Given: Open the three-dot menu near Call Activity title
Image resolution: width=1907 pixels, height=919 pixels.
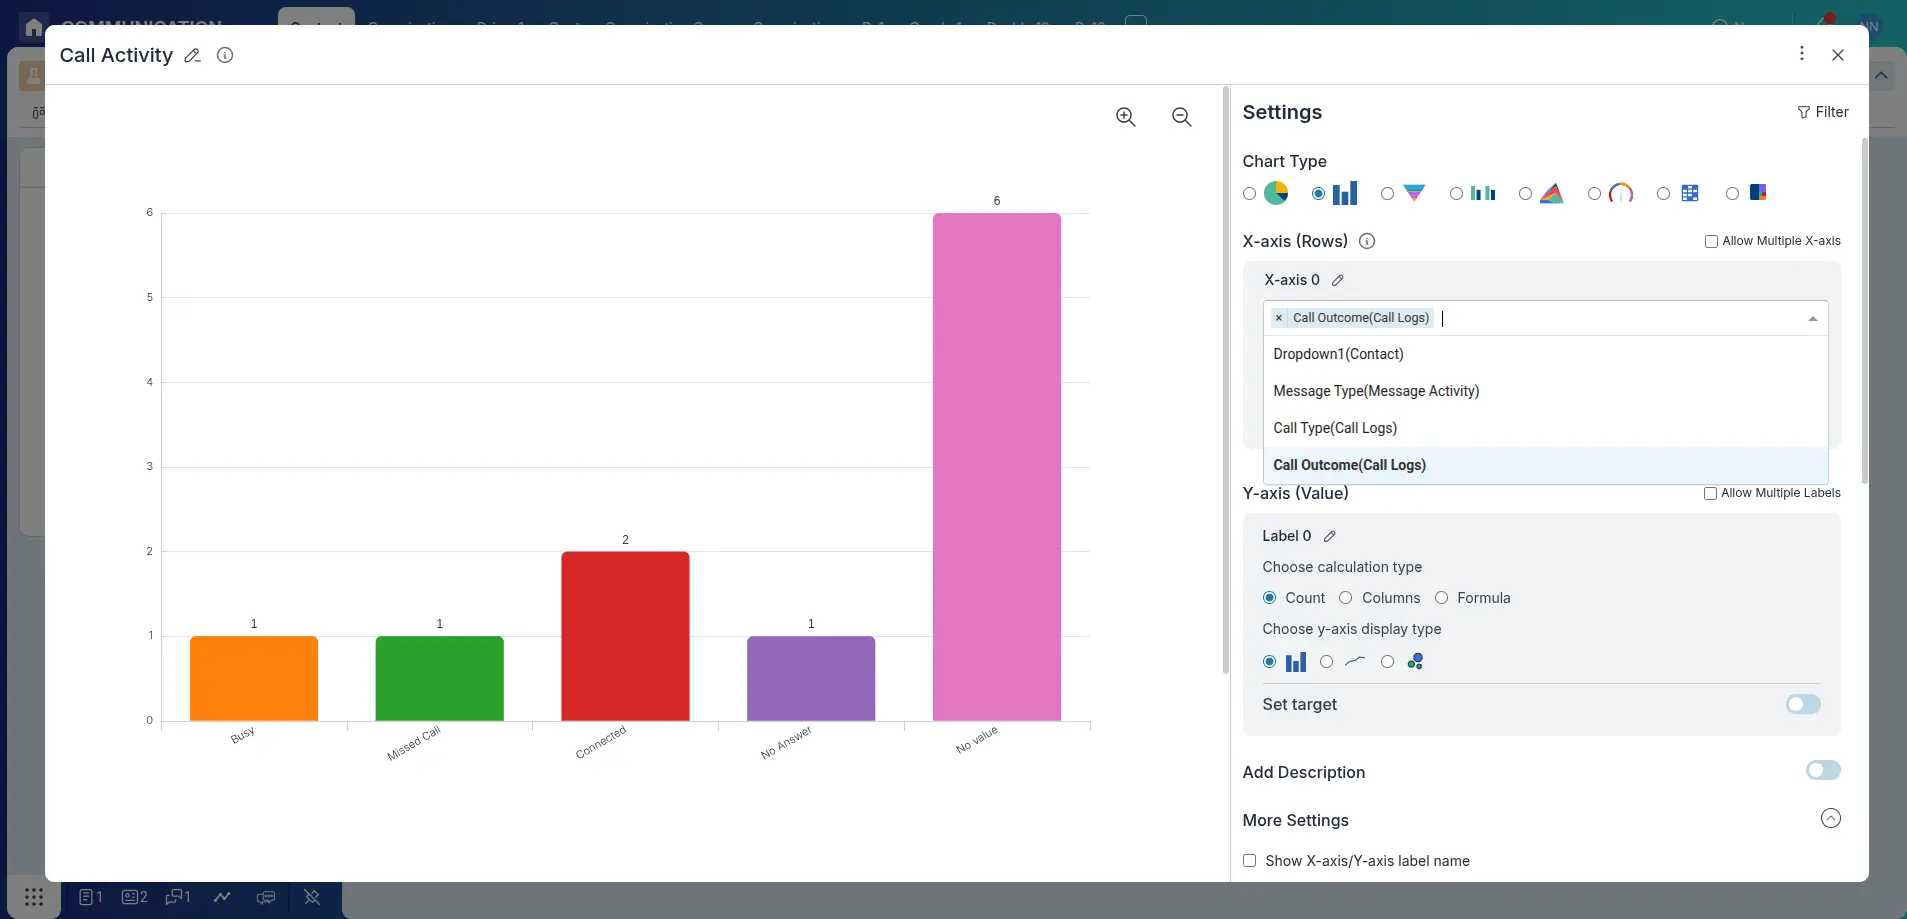Looking at the screenshot, I should click(x=1801, y=53).
